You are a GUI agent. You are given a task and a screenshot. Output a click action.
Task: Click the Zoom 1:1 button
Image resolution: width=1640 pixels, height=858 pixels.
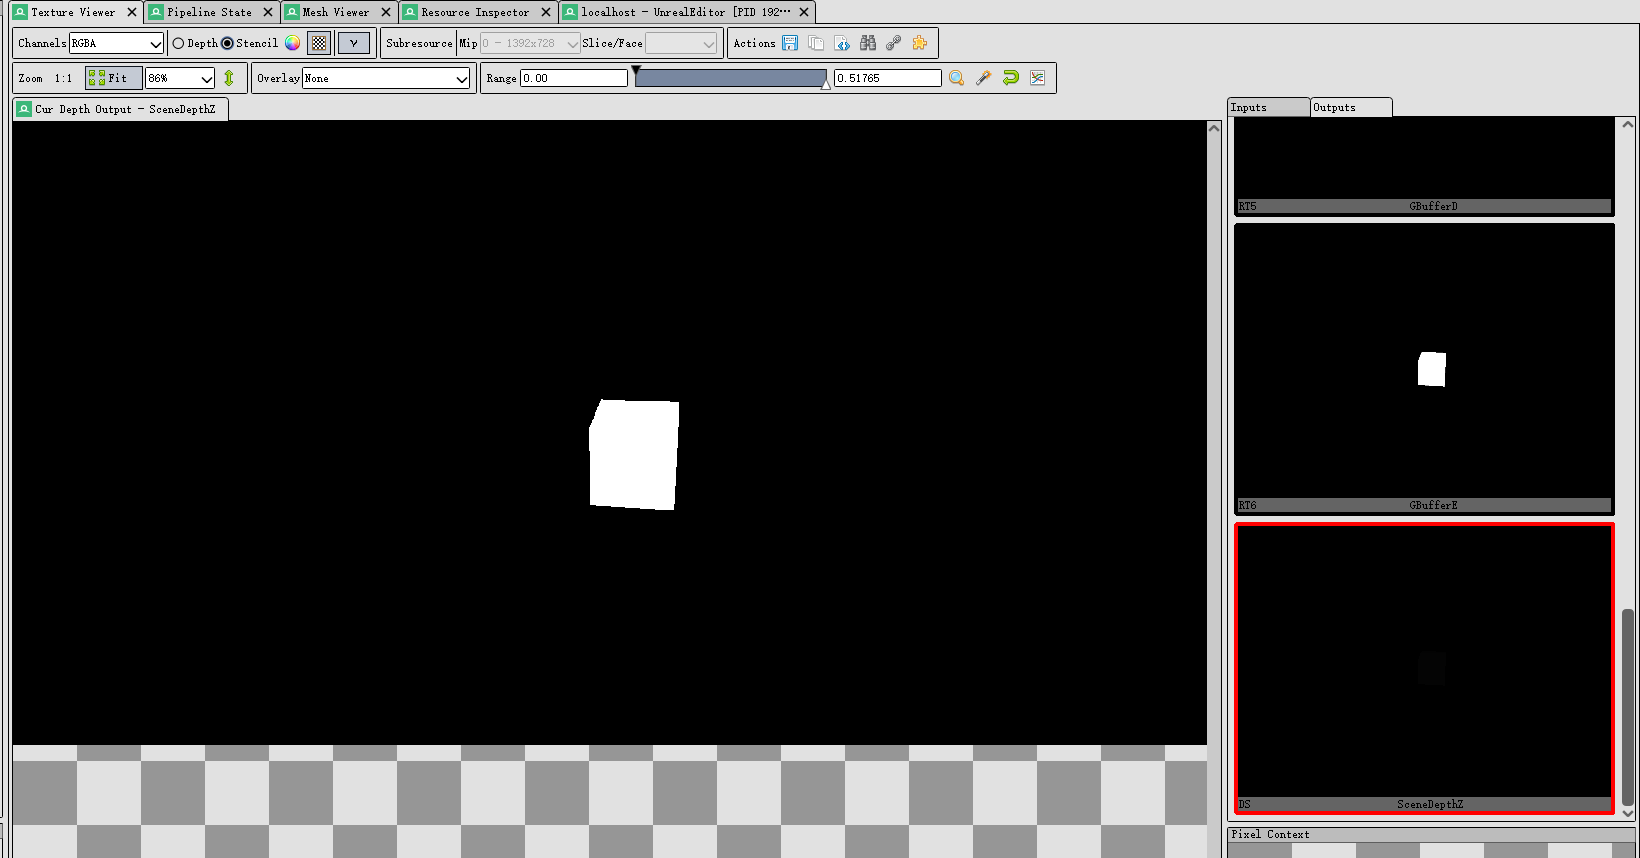[x=63, y=78]
